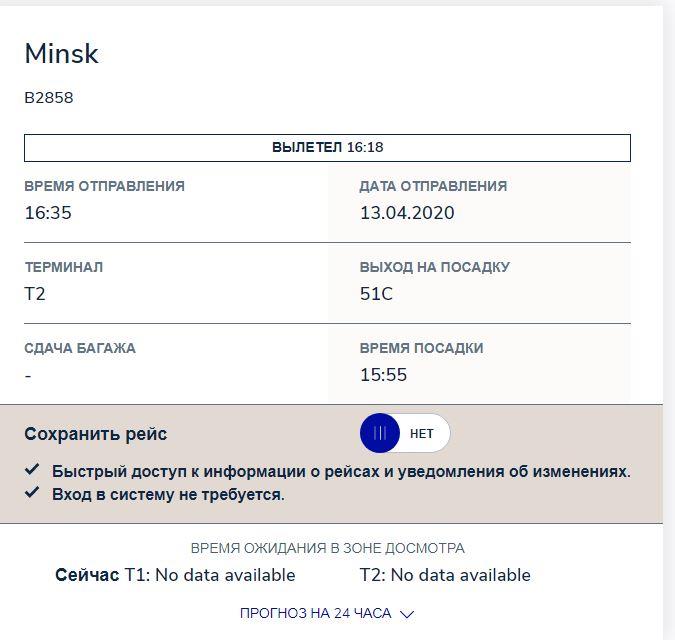Click the text about quick flight info access
The height and width of the screenshot is (640, 675).
(341, 471)
